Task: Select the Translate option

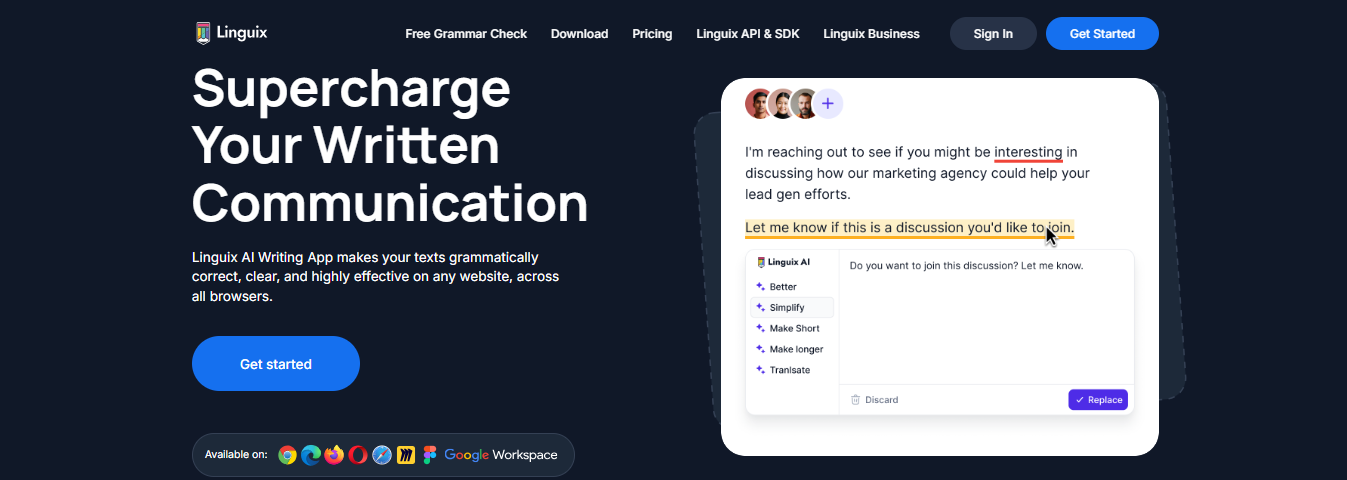Action: click(791, 371)
